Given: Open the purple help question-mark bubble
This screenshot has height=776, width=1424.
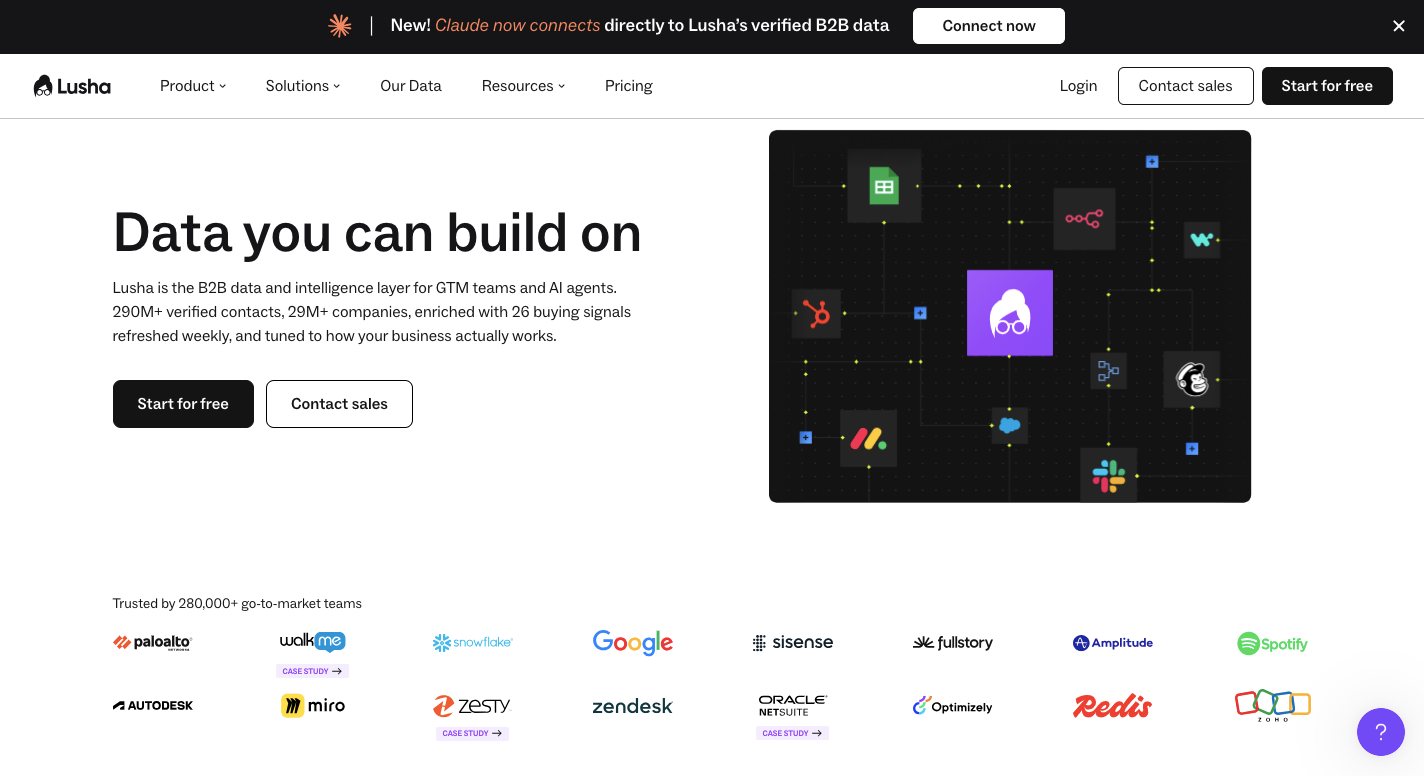Looking at the screenshot, I should pyautogui.click(x=1381, y=732).
